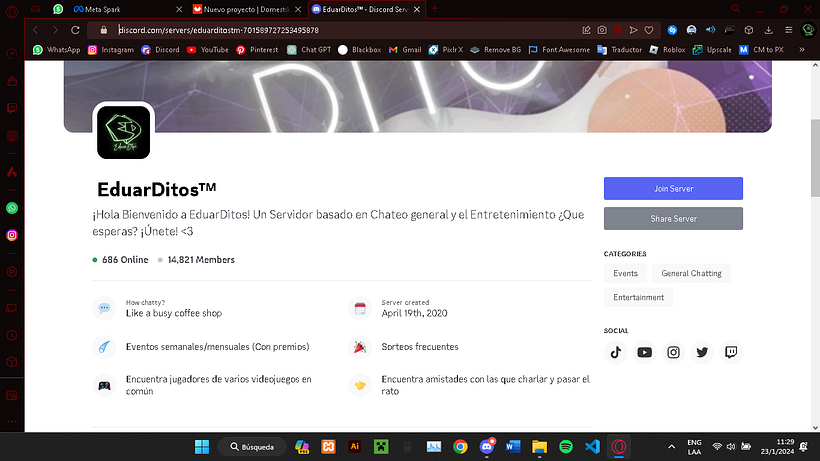820x461 pixels.
Task: Open the Shazam extension icon
Action: tap(672, 30)
